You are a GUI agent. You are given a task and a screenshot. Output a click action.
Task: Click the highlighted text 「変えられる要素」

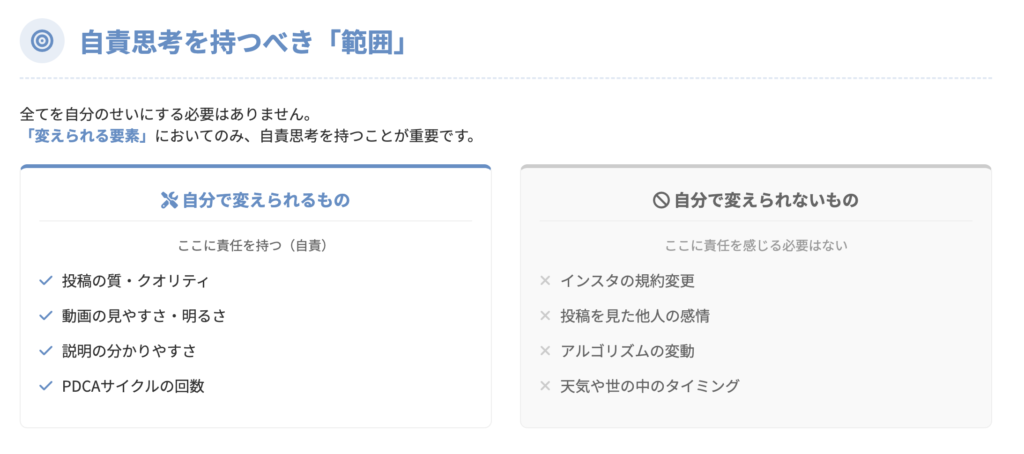tap(84, 135)
